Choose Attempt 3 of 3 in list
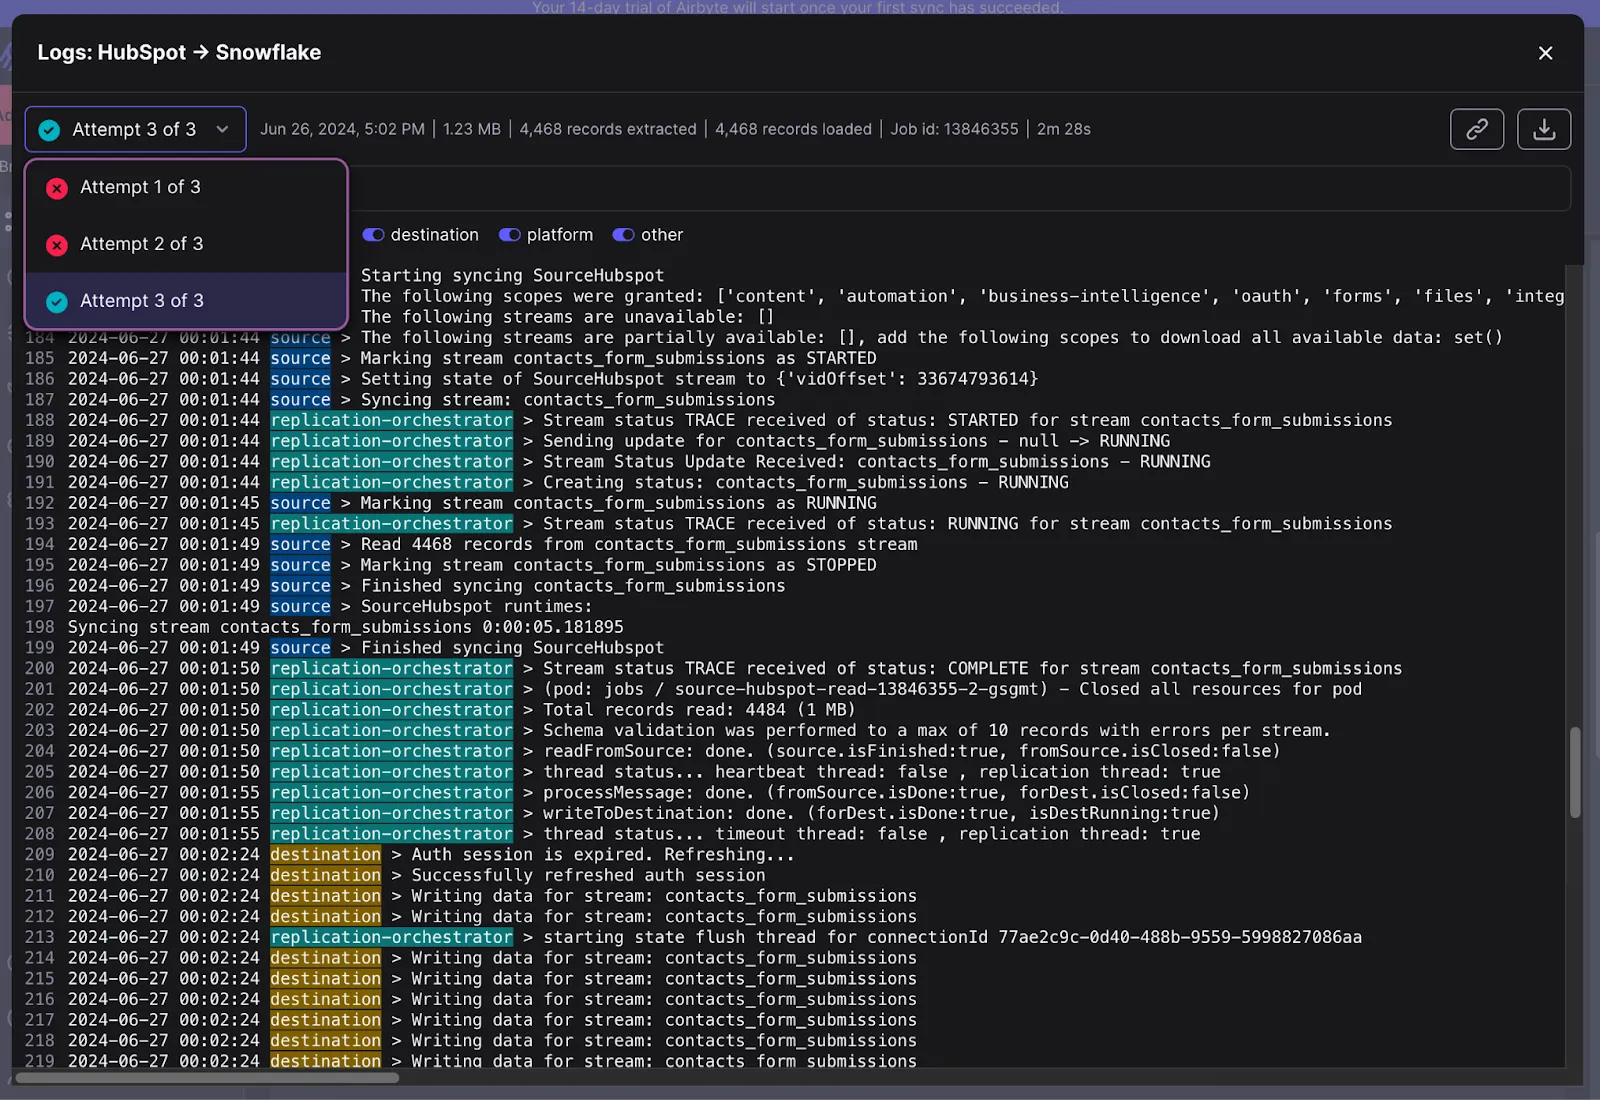This screenshot has width=1600, height=1100. (186, 301)
